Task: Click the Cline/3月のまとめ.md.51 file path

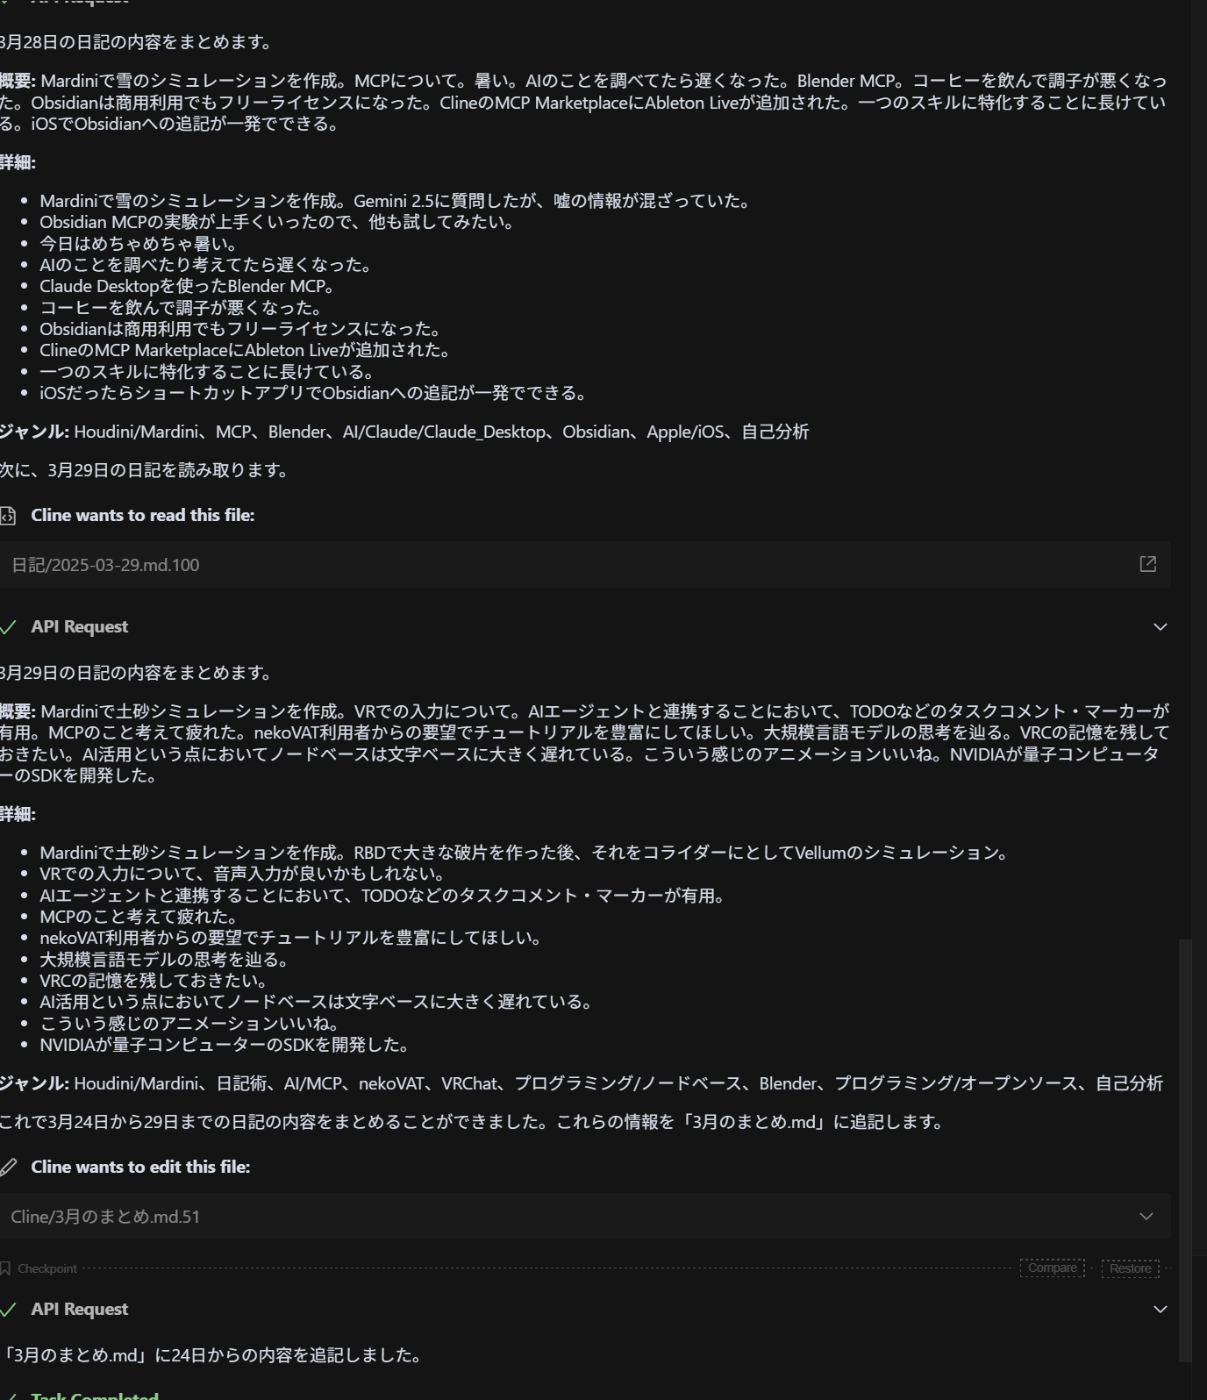Action: [105, 1217]
